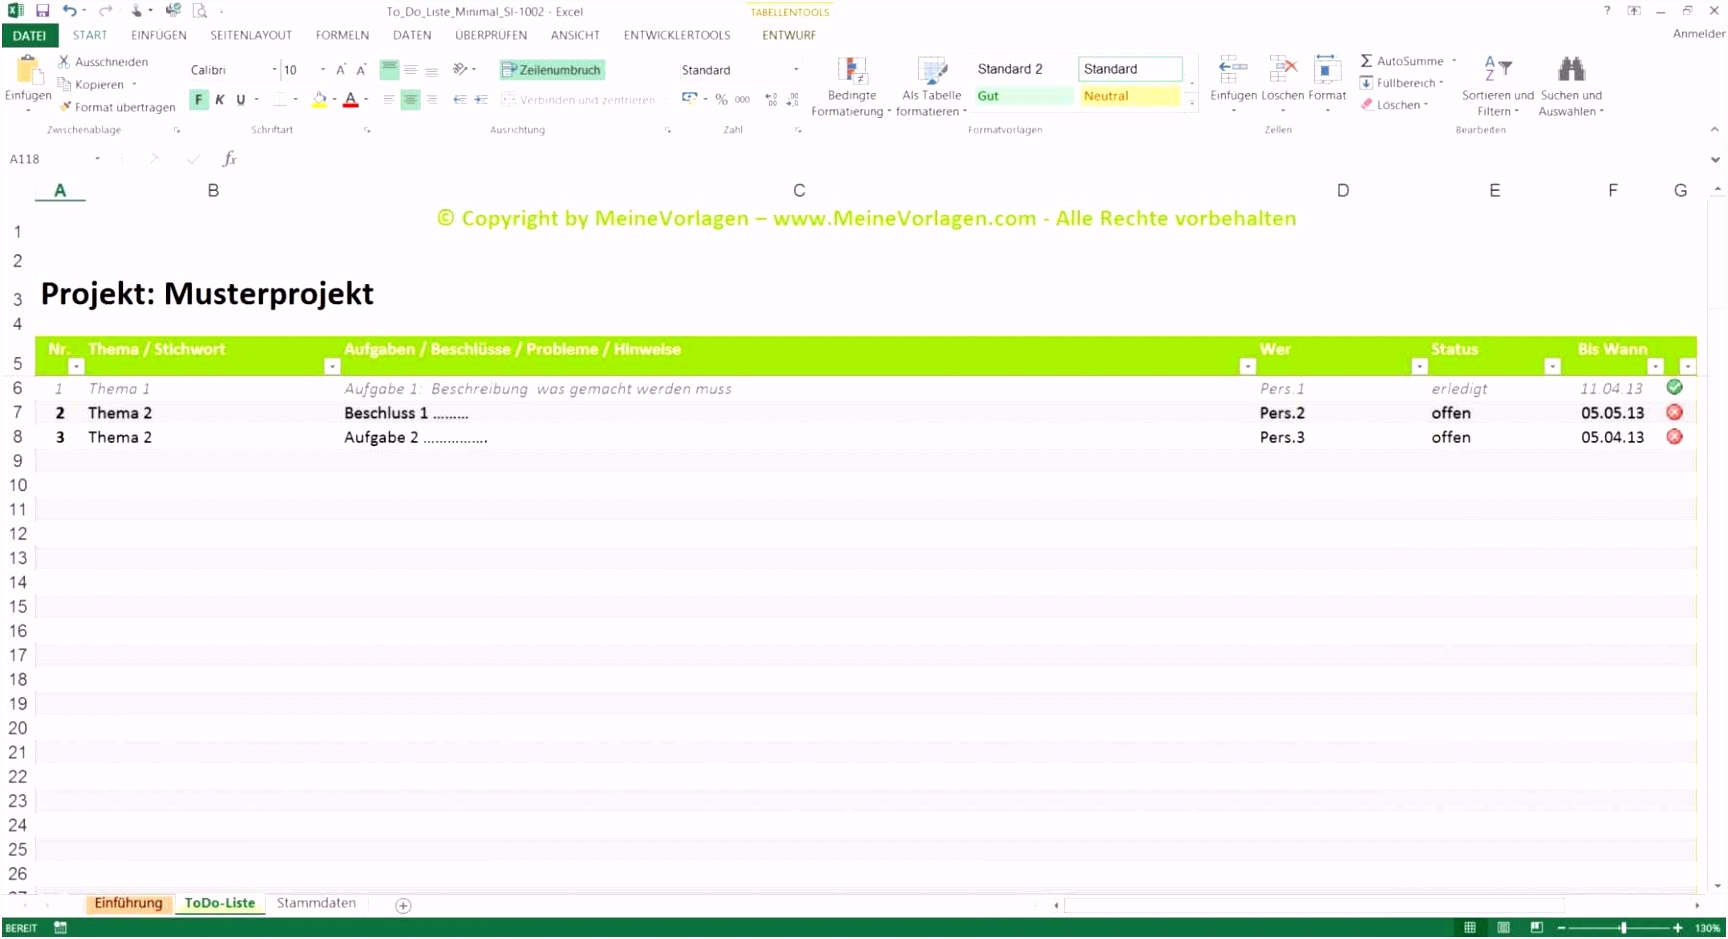Open the Format cells menu
1728x939 pixels.
(x=1327, y=82)
